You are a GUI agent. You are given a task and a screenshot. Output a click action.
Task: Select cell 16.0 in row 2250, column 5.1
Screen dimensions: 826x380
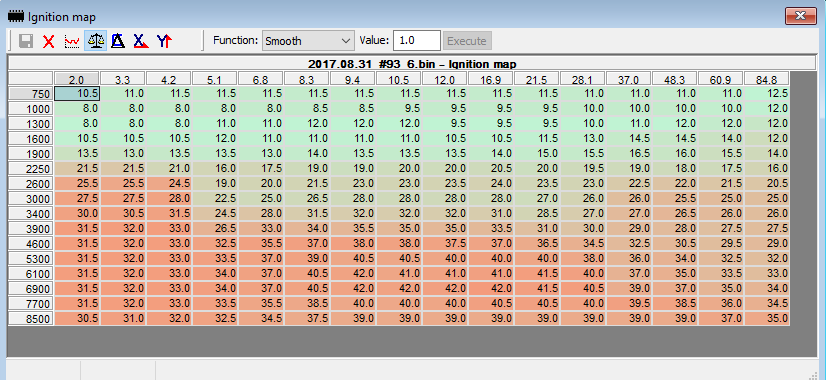pos(215,169)
